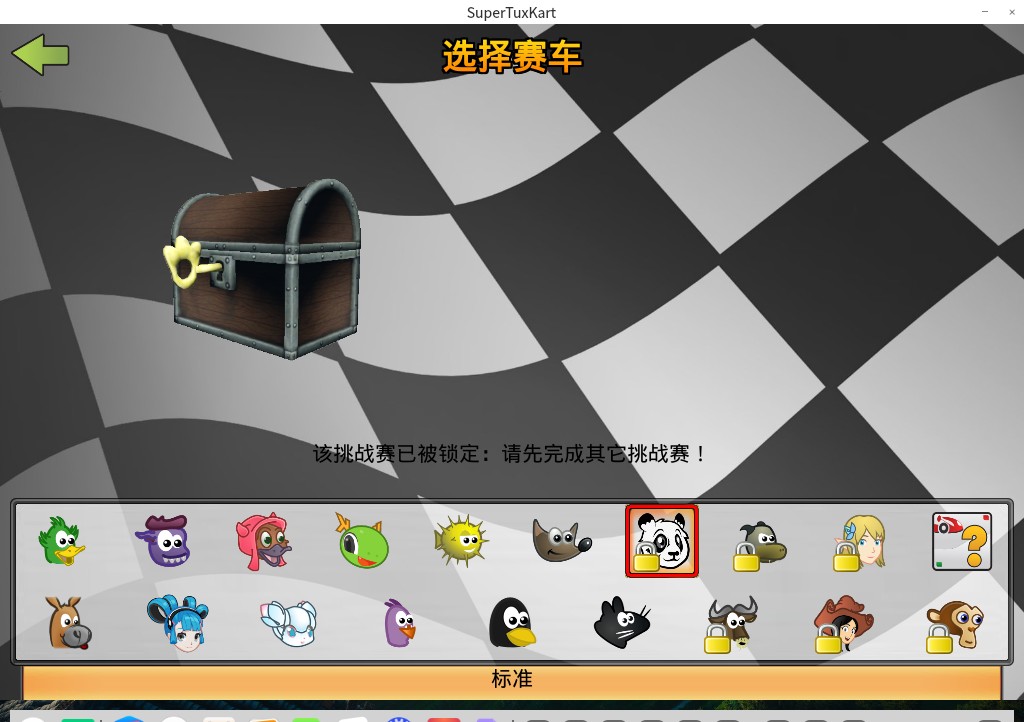The height and width of the screenshot is (722, 1024).
Task: Select the locked grey hippo-like character
Action: [x=760, y=546]
